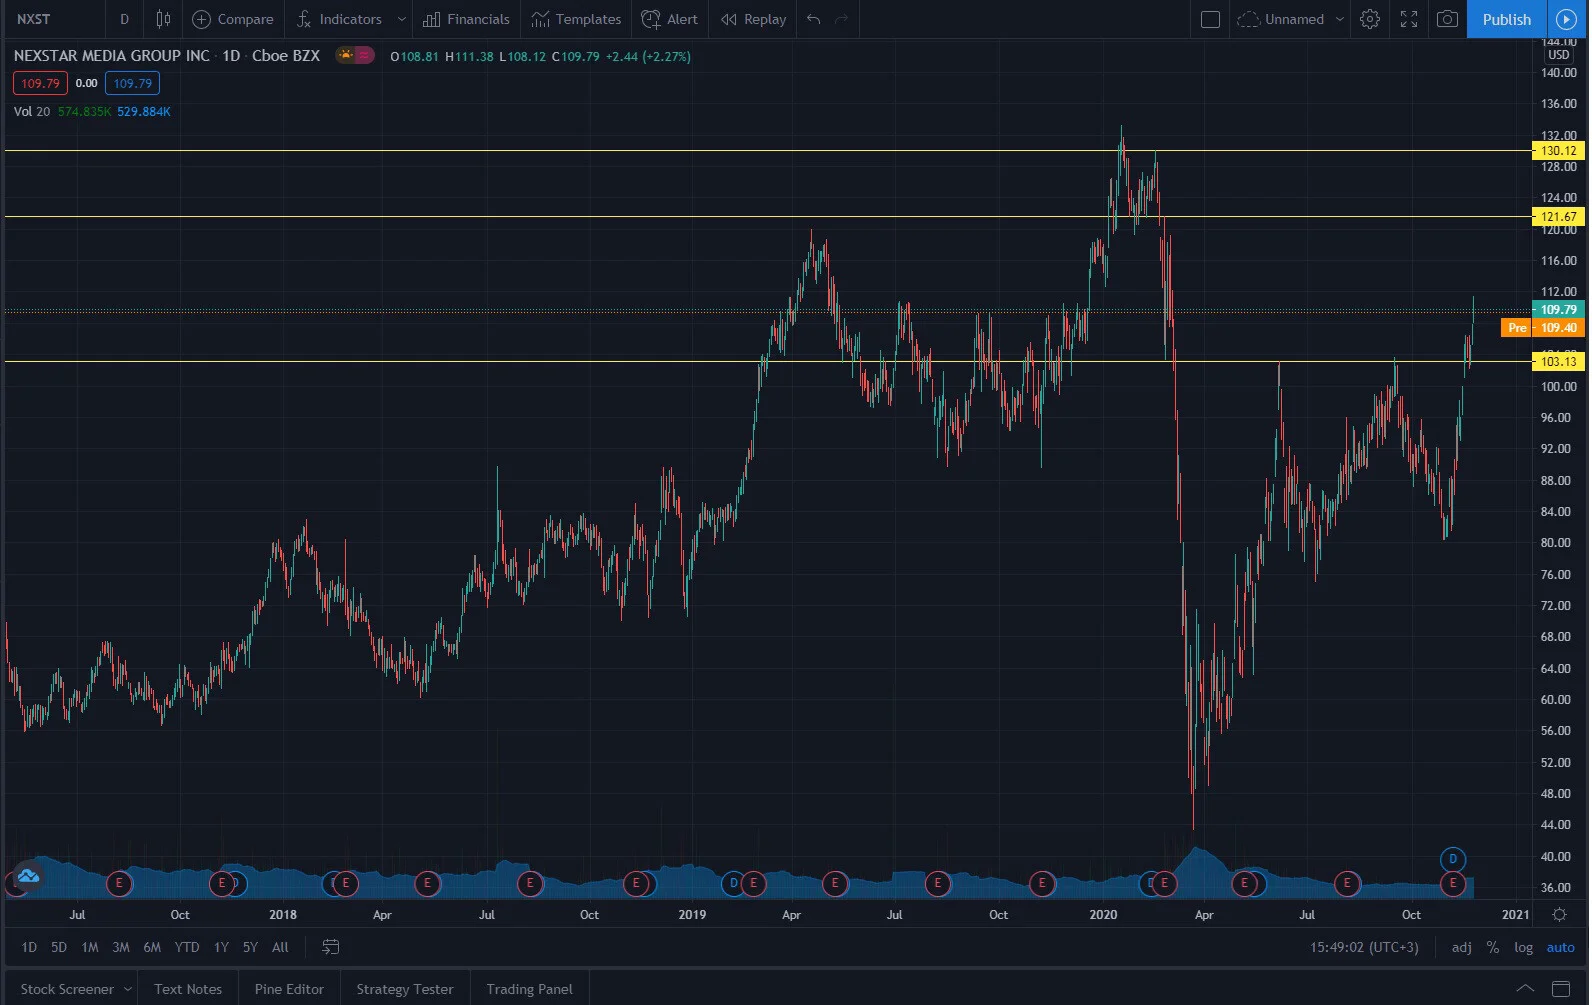This screenshot has height=1005, width=1592.
Task: Click the NXST symbol search field
Action: (x=55, y=19)
